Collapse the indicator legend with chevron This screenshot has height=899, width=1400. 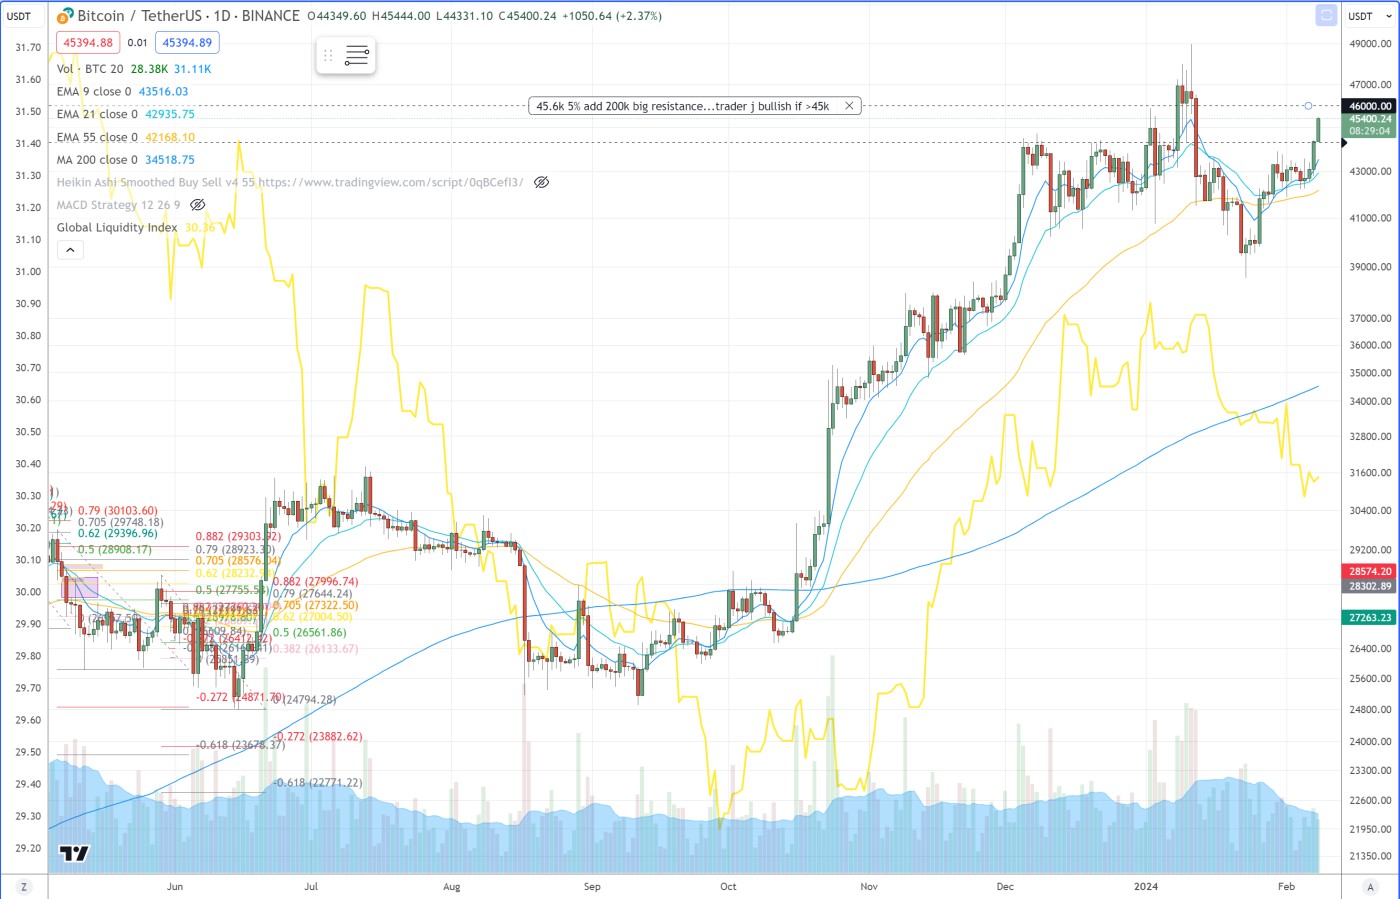[x=70, y=250]
